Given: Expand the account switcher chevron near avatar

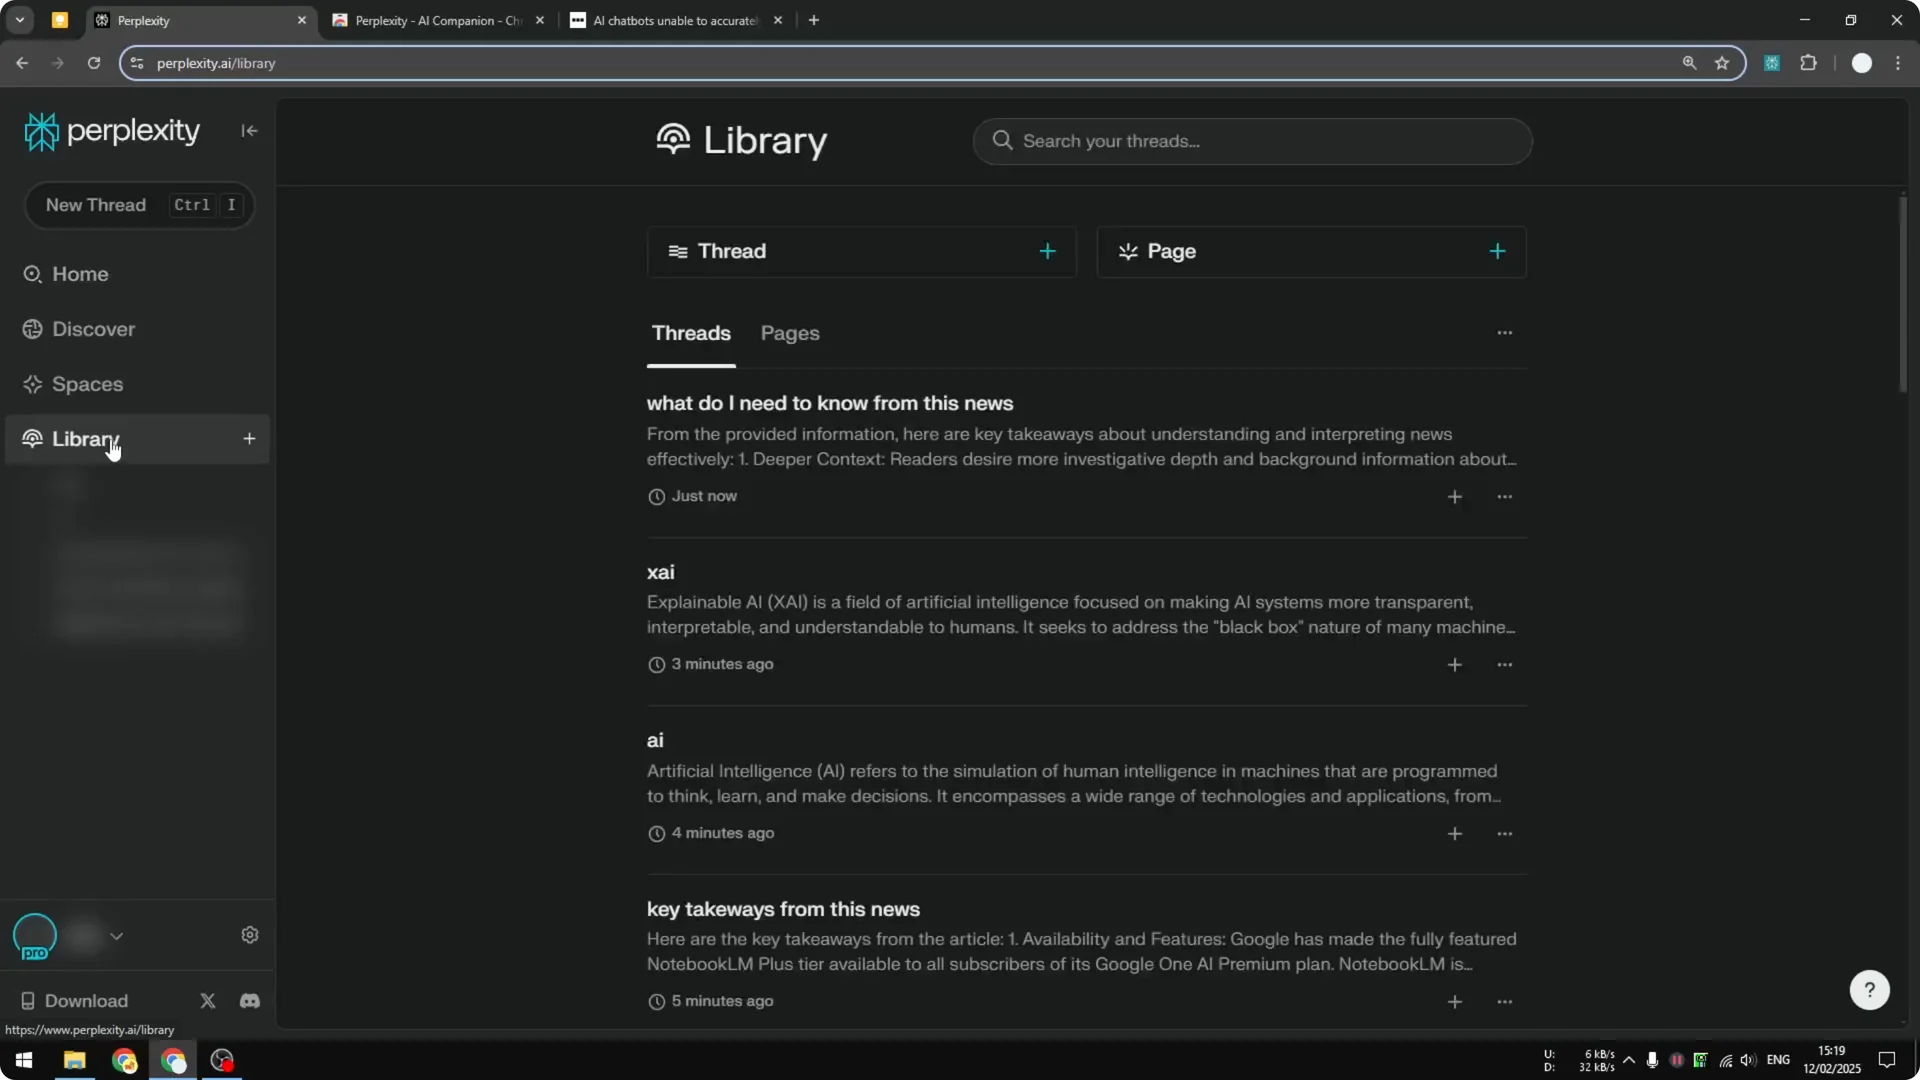Looking at the screenshot, I should point(117,935).
